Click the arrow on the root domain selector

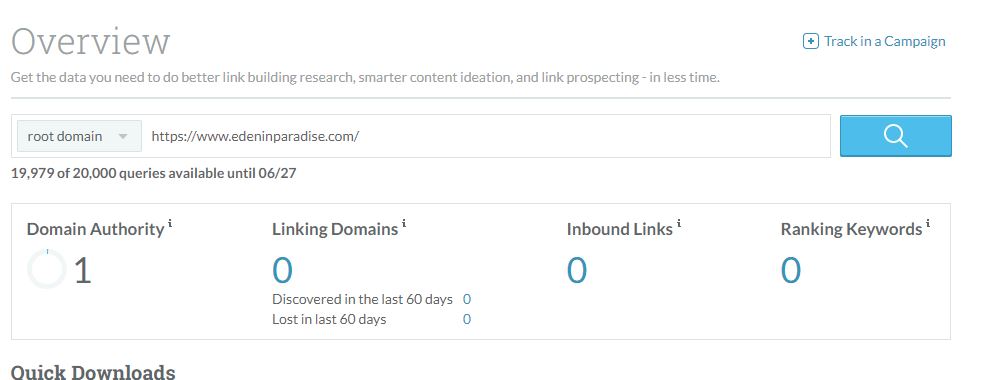[x=123, y=137]
